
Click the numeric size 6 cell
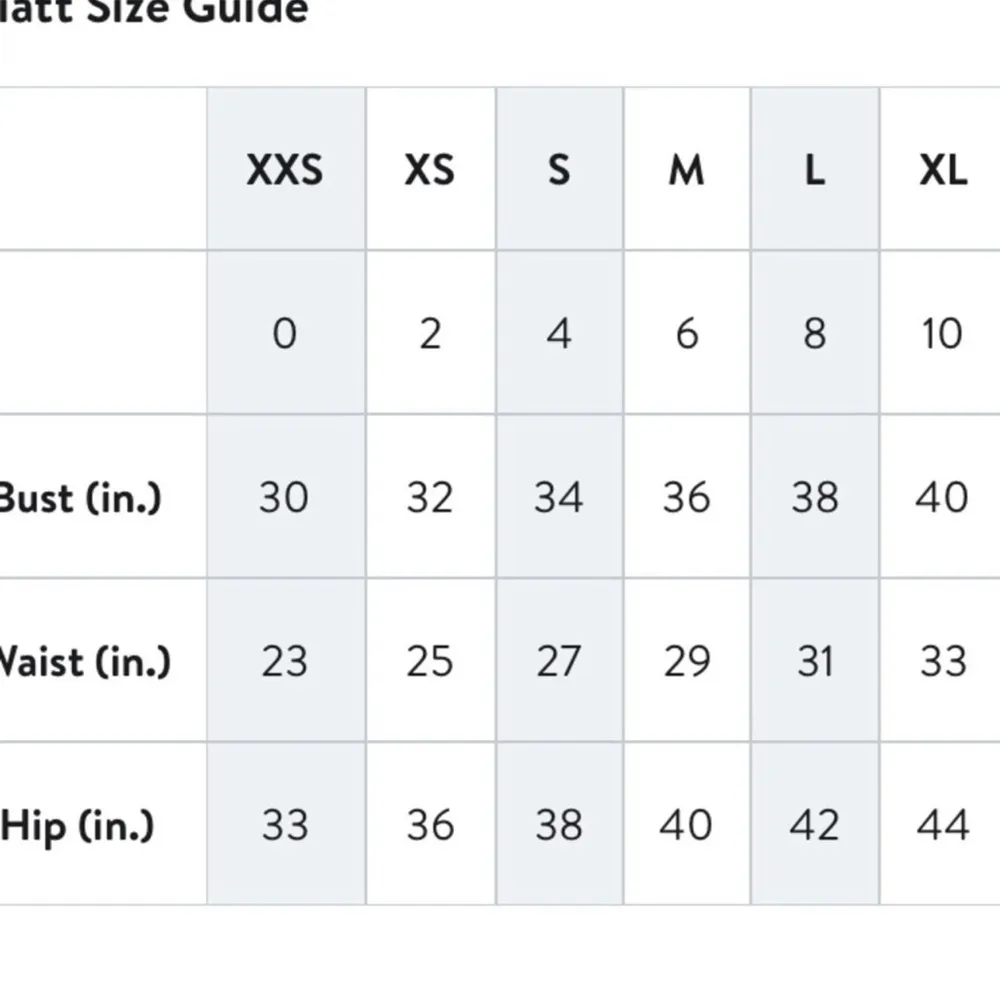[686, 334]
